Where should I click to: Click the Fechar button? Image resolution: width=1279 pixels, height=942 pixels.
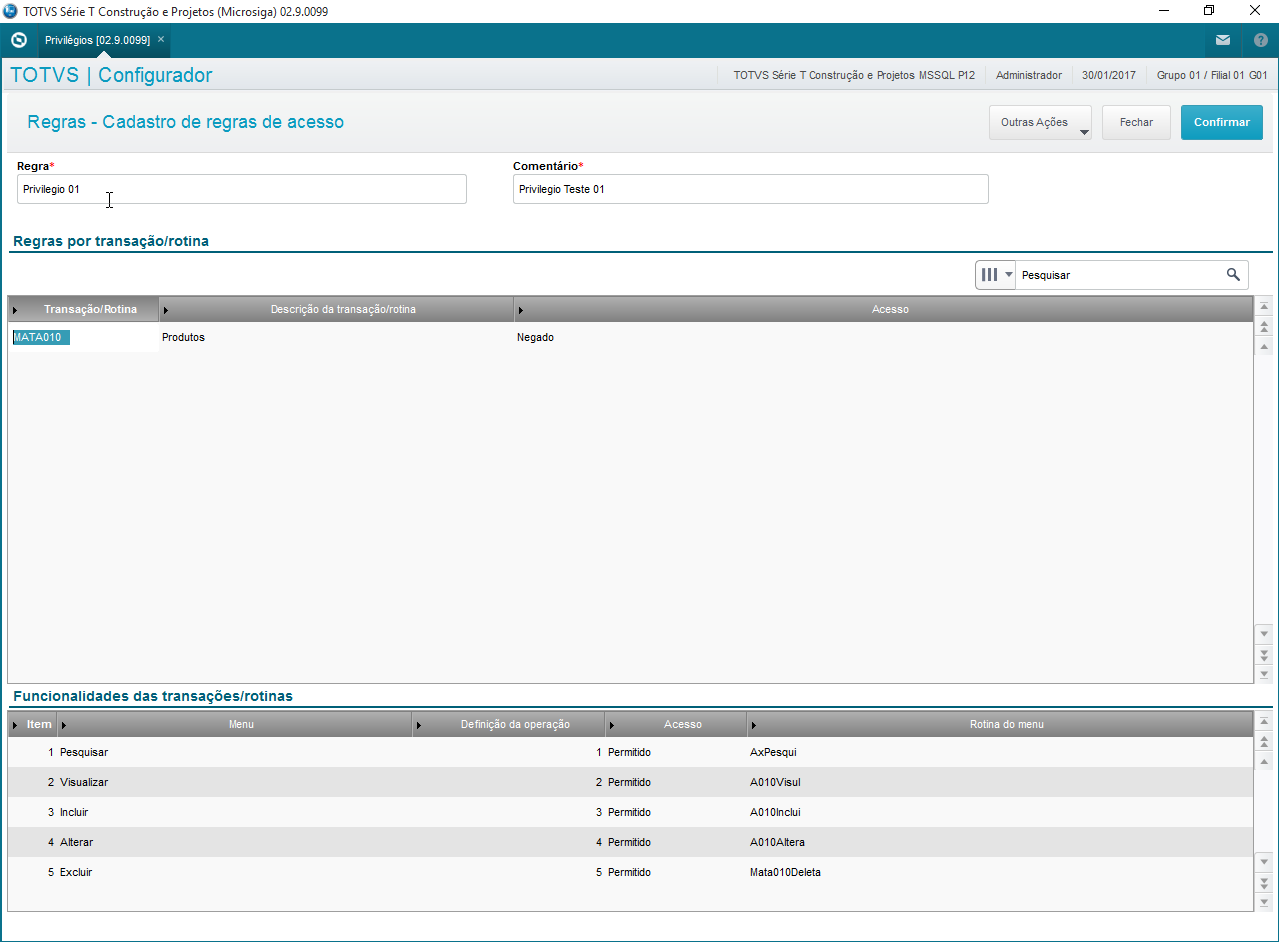pos(1136,122)
